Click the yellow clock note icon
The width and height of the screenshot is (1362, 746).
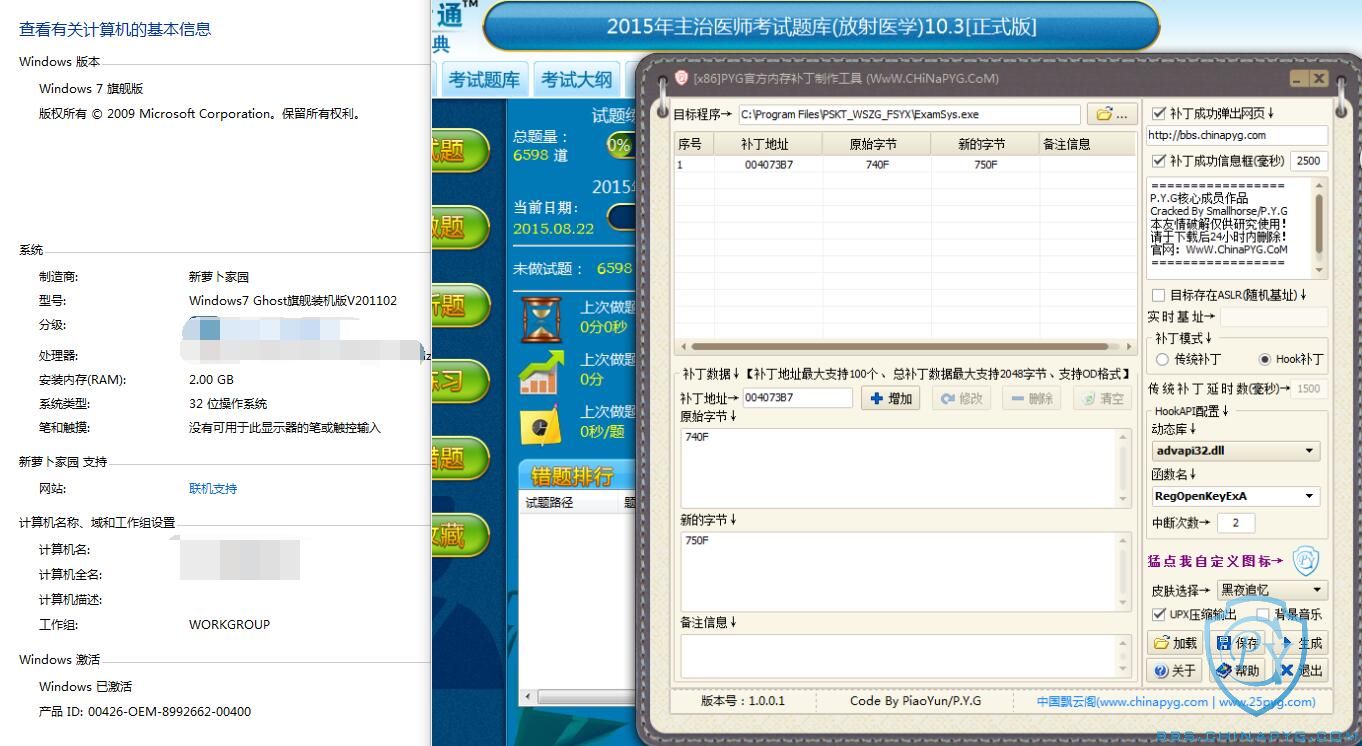tap(541, 427)
